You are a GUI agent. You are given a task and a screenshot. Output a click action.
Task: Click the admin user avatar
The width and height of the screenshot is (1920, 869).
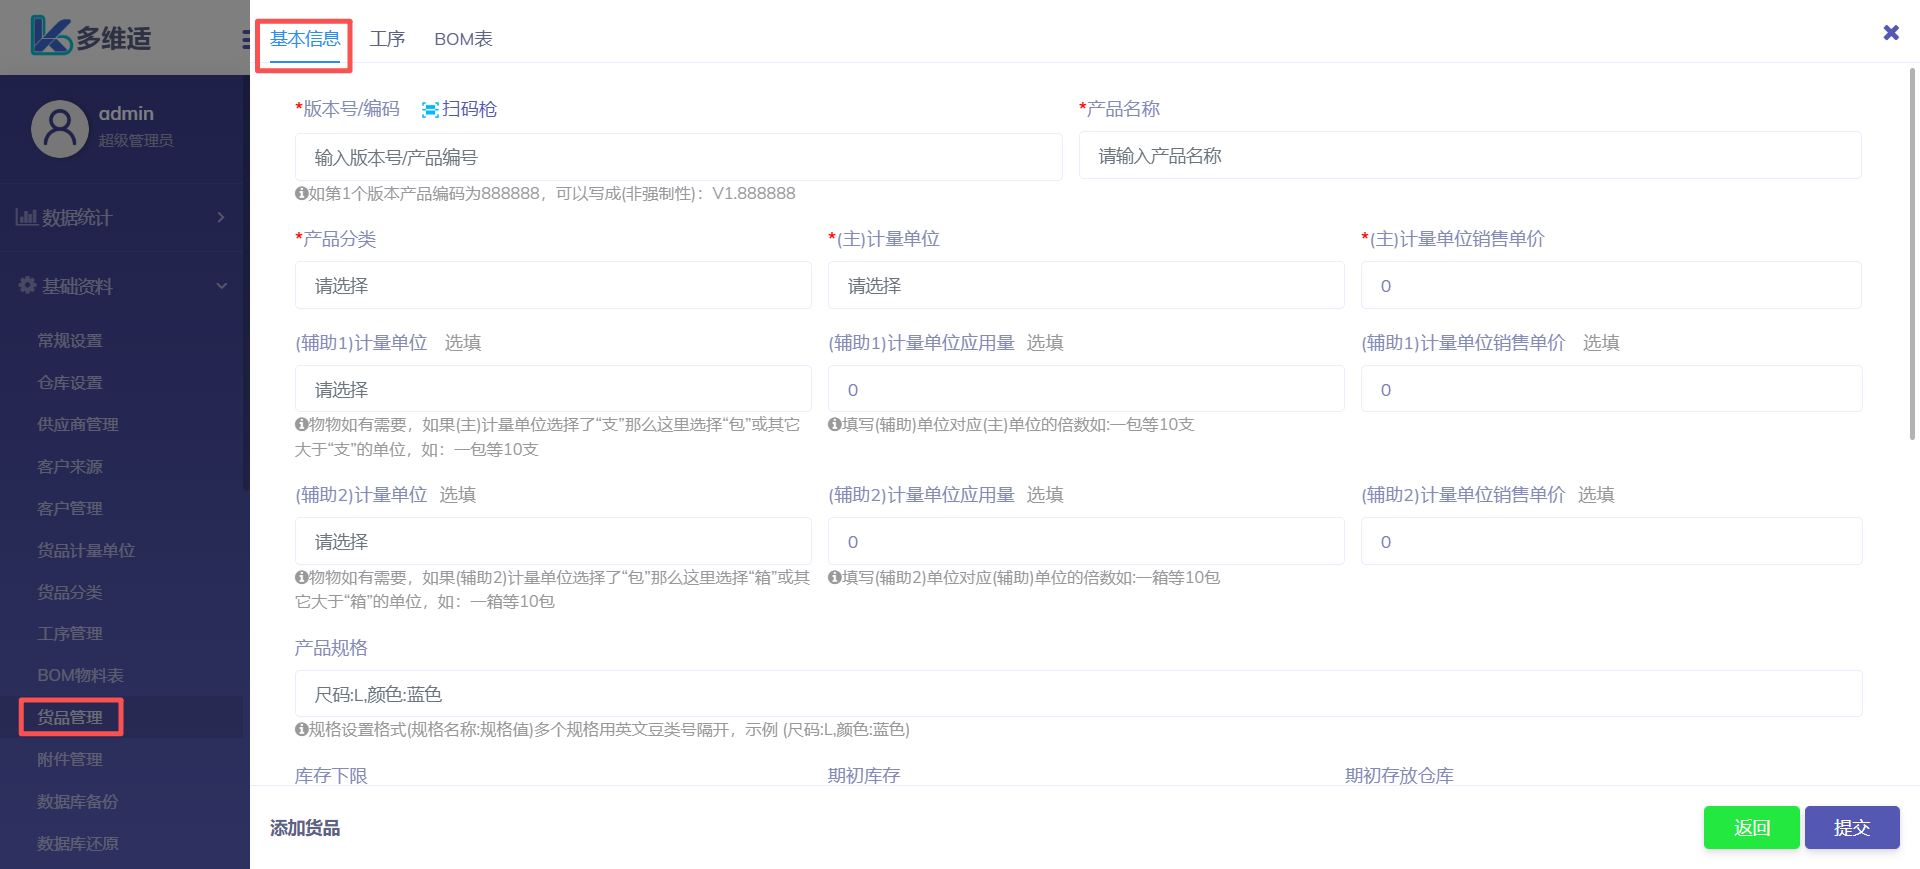point(60,129)
